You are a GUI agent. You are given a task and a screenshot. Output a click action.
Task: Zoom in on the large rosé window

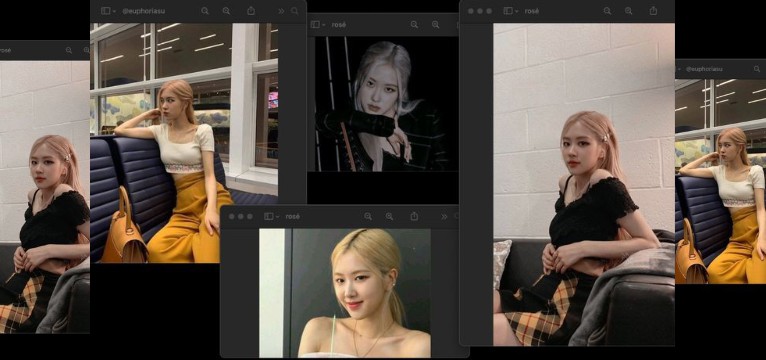pos(629,11)
